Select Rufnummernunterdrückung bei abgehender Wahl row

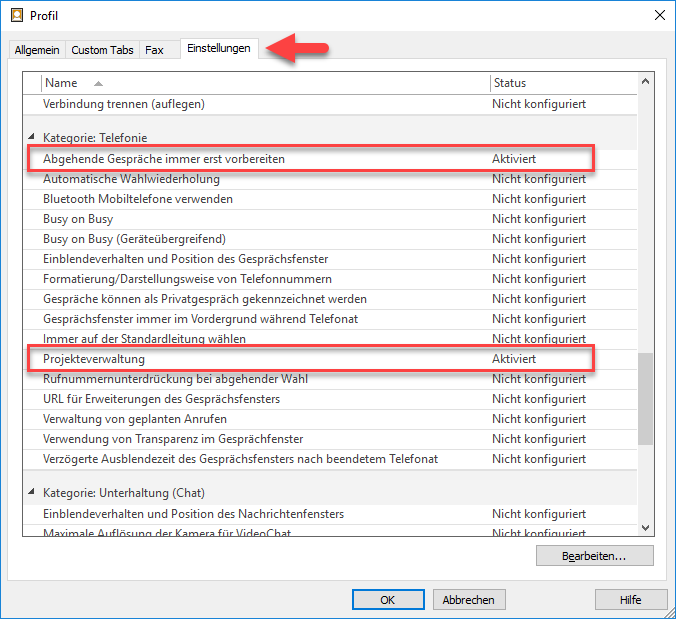point(175,379)
